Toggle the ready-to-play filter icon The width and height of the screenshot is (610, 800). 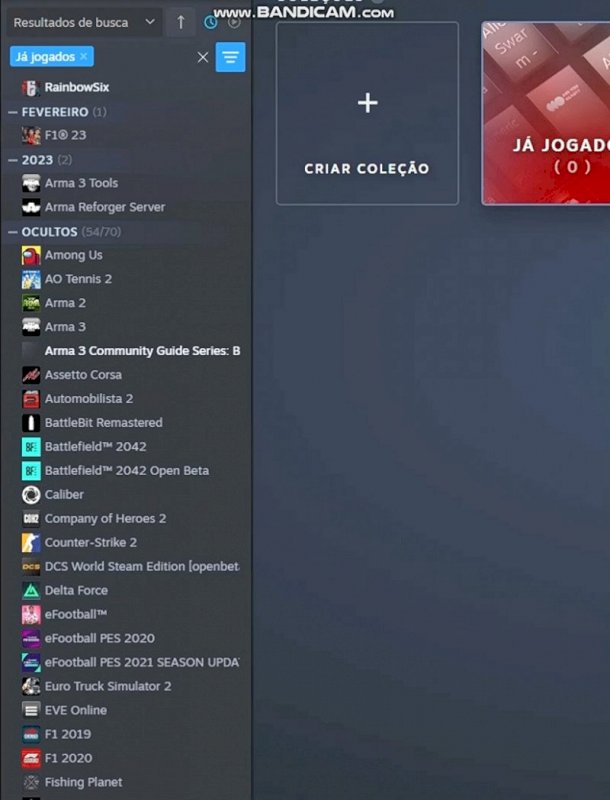(x=234, y=22)
